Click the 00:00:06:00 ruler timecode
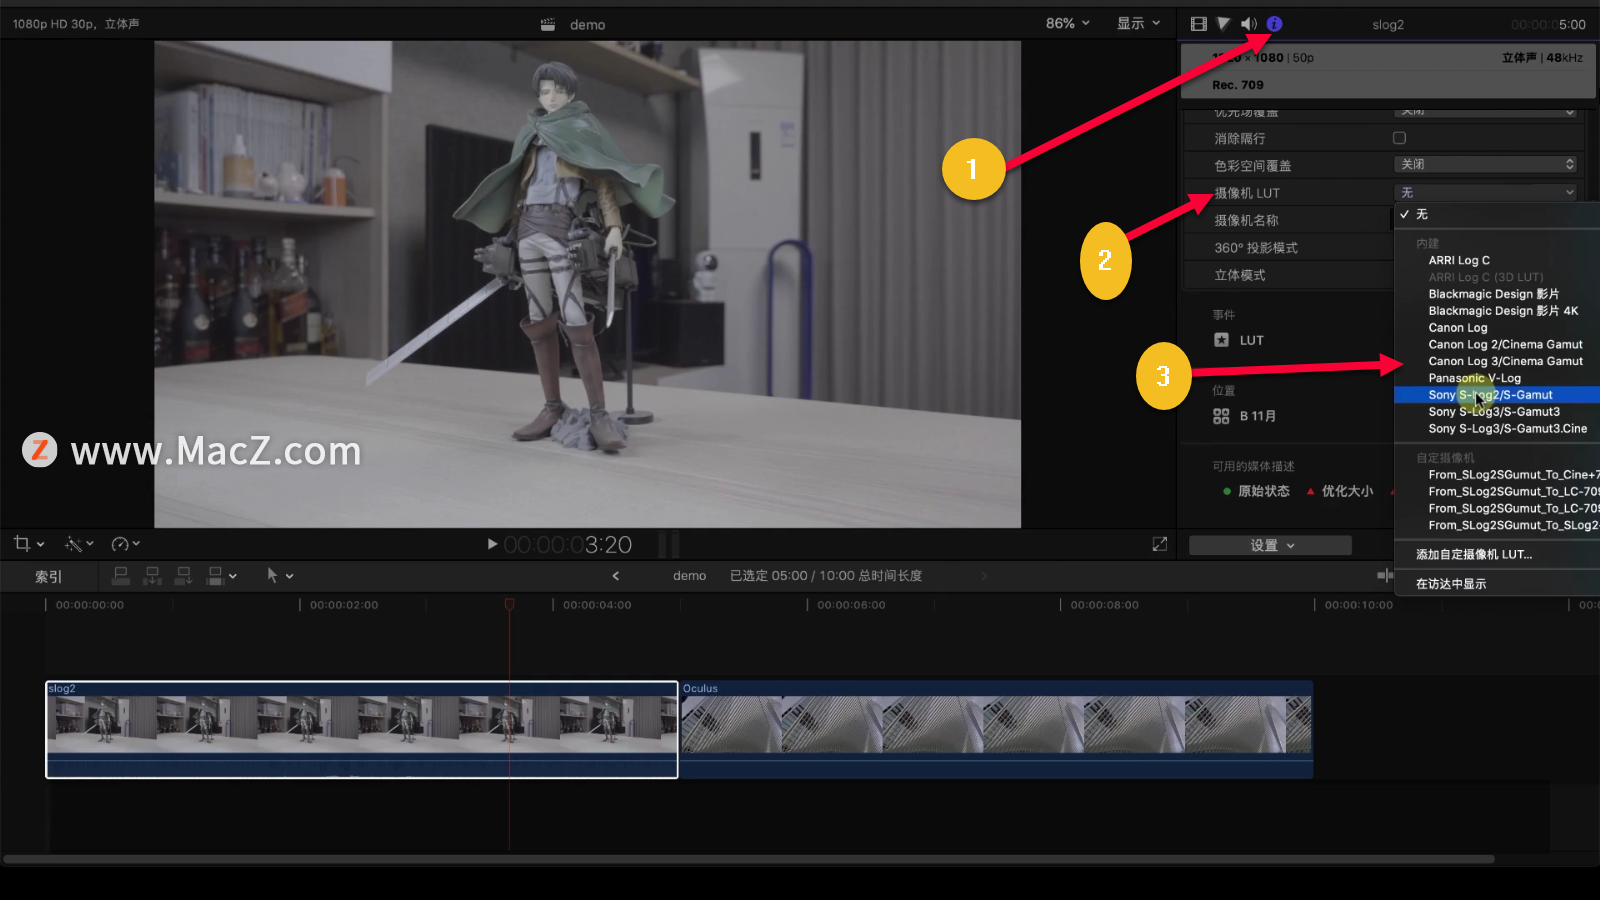The image size is (1600, 900). [x=851, y=605]
